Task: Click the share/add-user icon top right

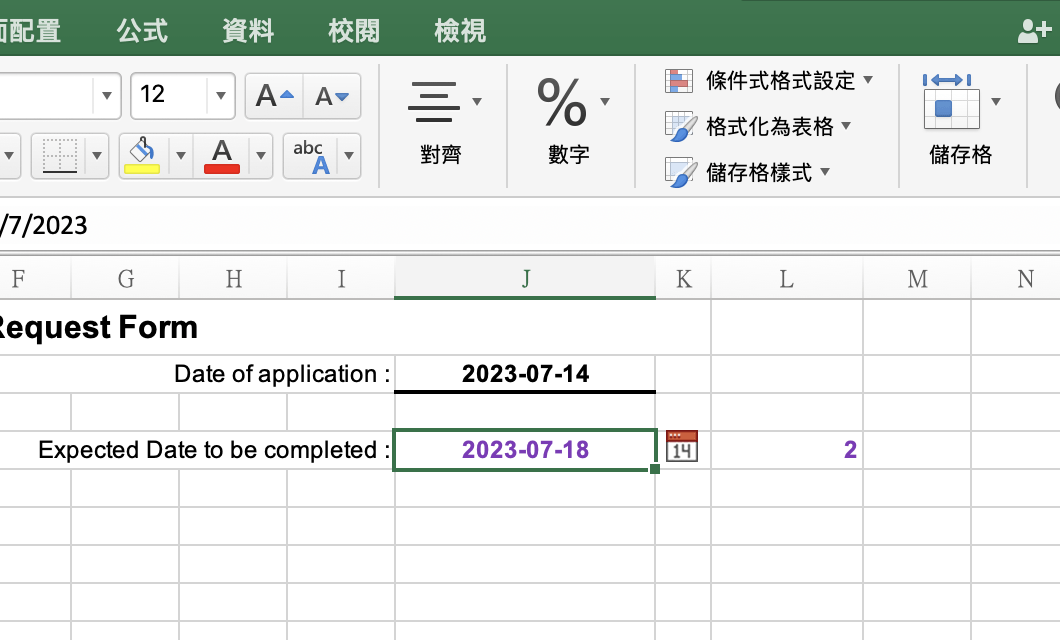Action: click(1035, 30)
